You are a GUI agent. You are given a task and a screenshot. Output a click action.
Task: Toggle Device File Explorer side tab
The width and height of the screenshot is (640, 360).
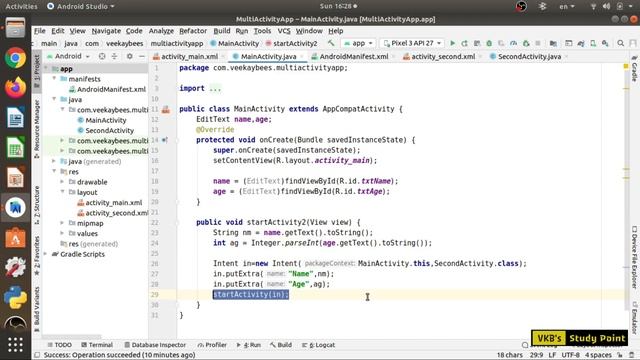pos(634,257)
